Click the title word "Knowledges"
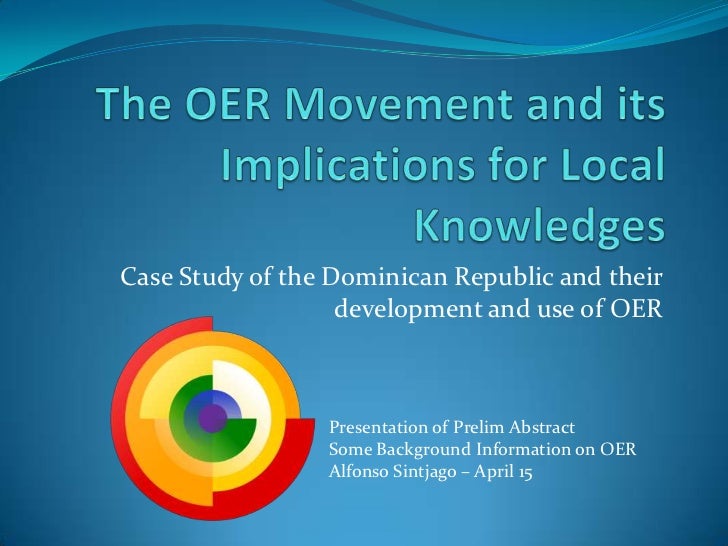 [540, 227]
